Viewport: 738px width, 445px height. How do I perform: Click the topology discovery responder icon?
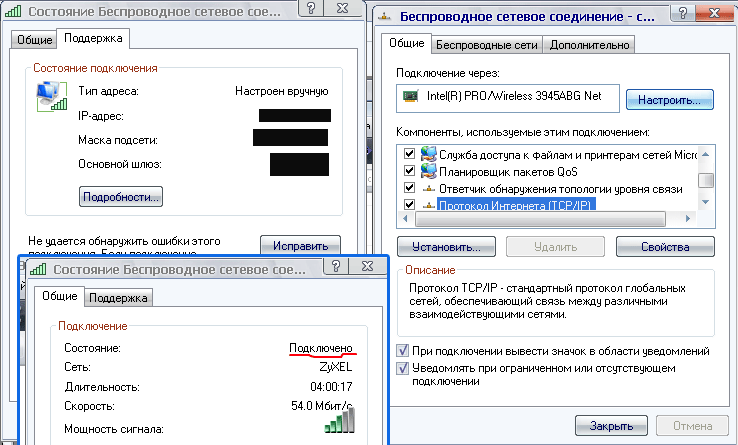[428, 189]
